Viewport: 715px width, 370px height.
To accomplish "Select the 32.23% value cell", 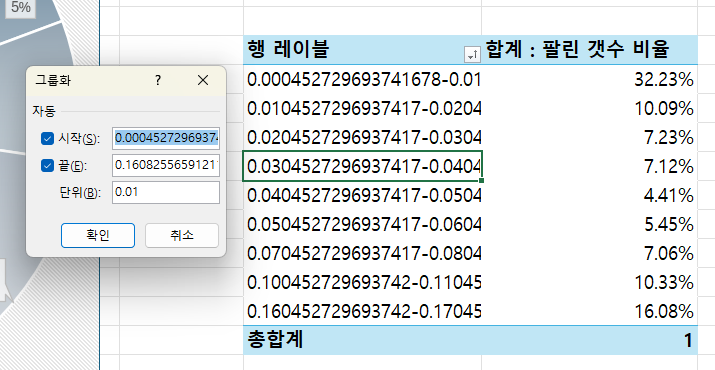I will click(590, 80).
